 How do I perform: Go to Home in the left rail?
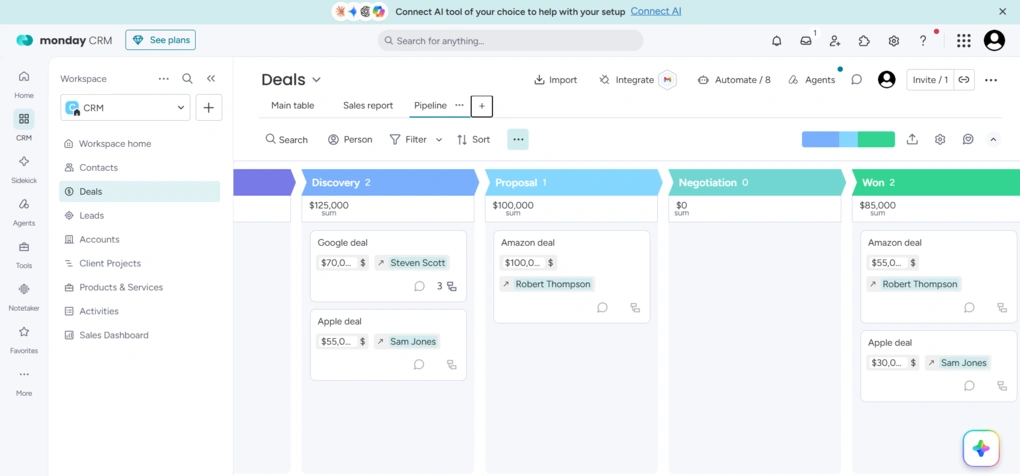click(24, 83)
